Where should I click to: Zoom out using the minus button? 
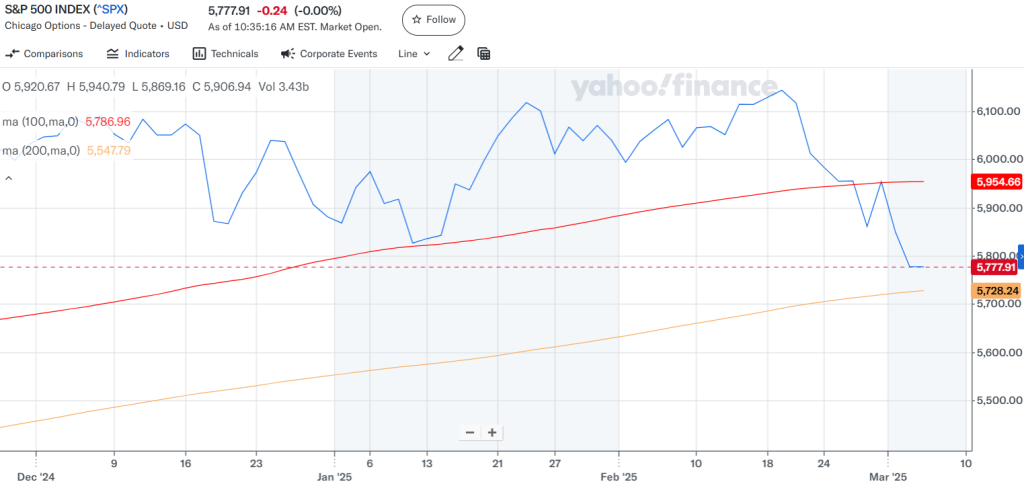tap(471, 433)
